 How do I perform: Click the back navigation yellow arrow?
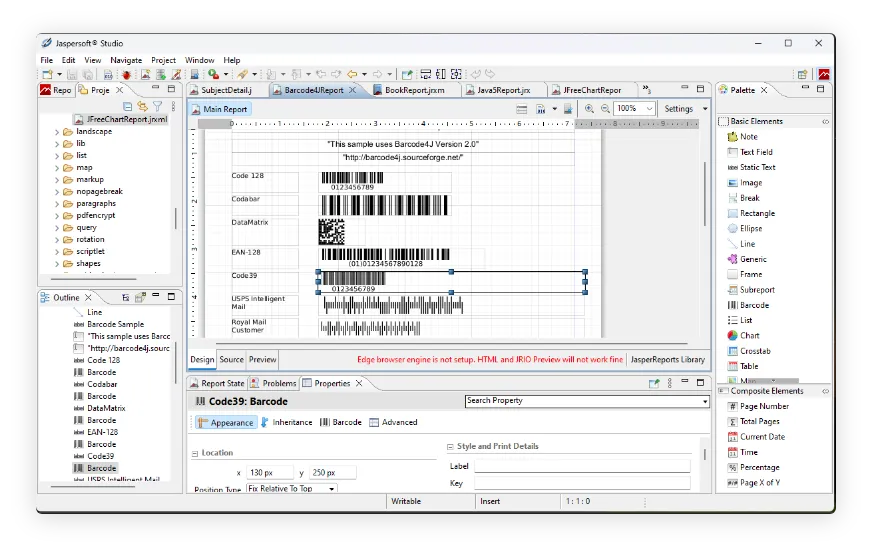click(352, 74)
